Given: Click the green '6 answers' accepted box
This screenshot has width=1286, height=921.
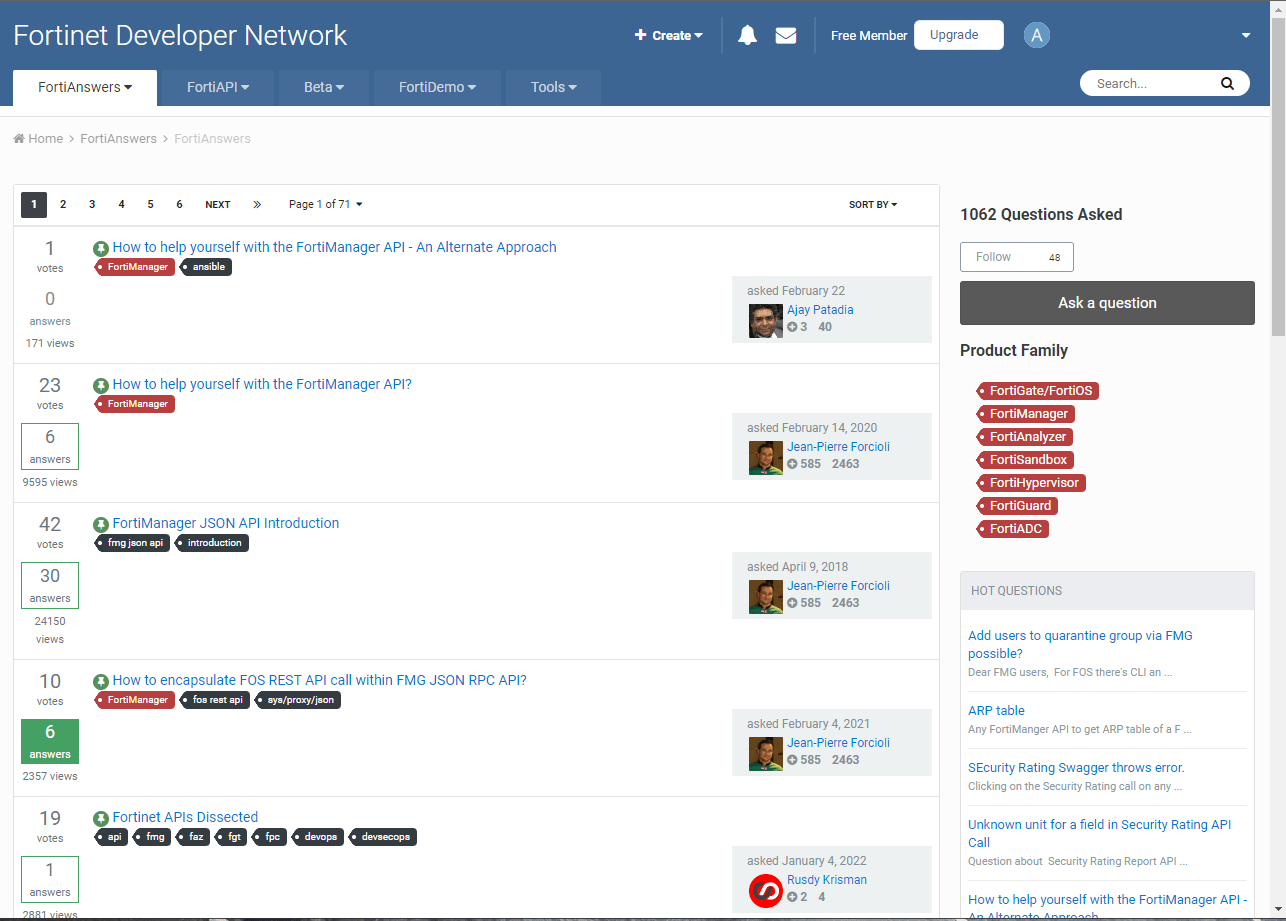Looking at the screenshot, I should tap(50, 741).
